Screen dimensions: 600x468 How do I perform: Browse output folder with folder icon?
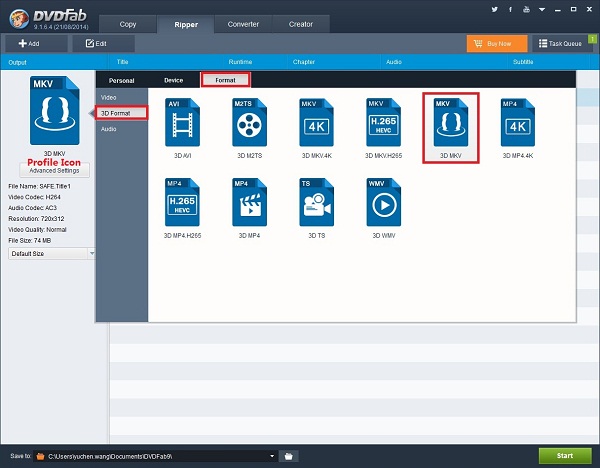[x=289, y=456]
